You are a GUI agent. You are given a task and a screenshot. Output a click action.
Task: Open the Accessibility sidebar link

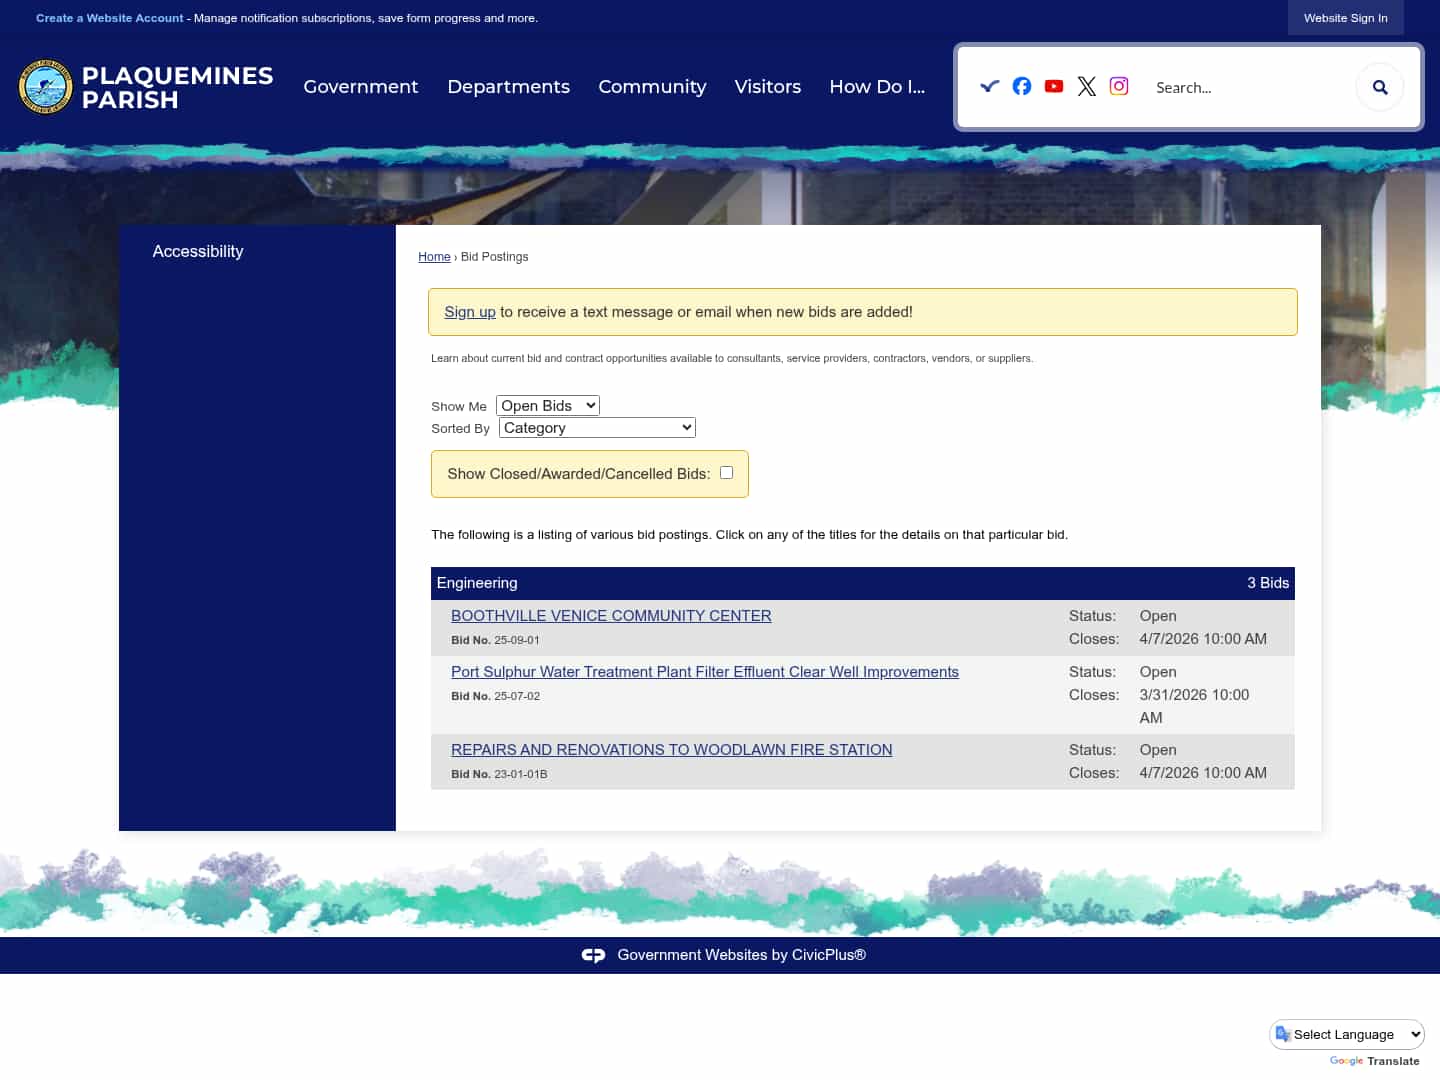[198, 252]
